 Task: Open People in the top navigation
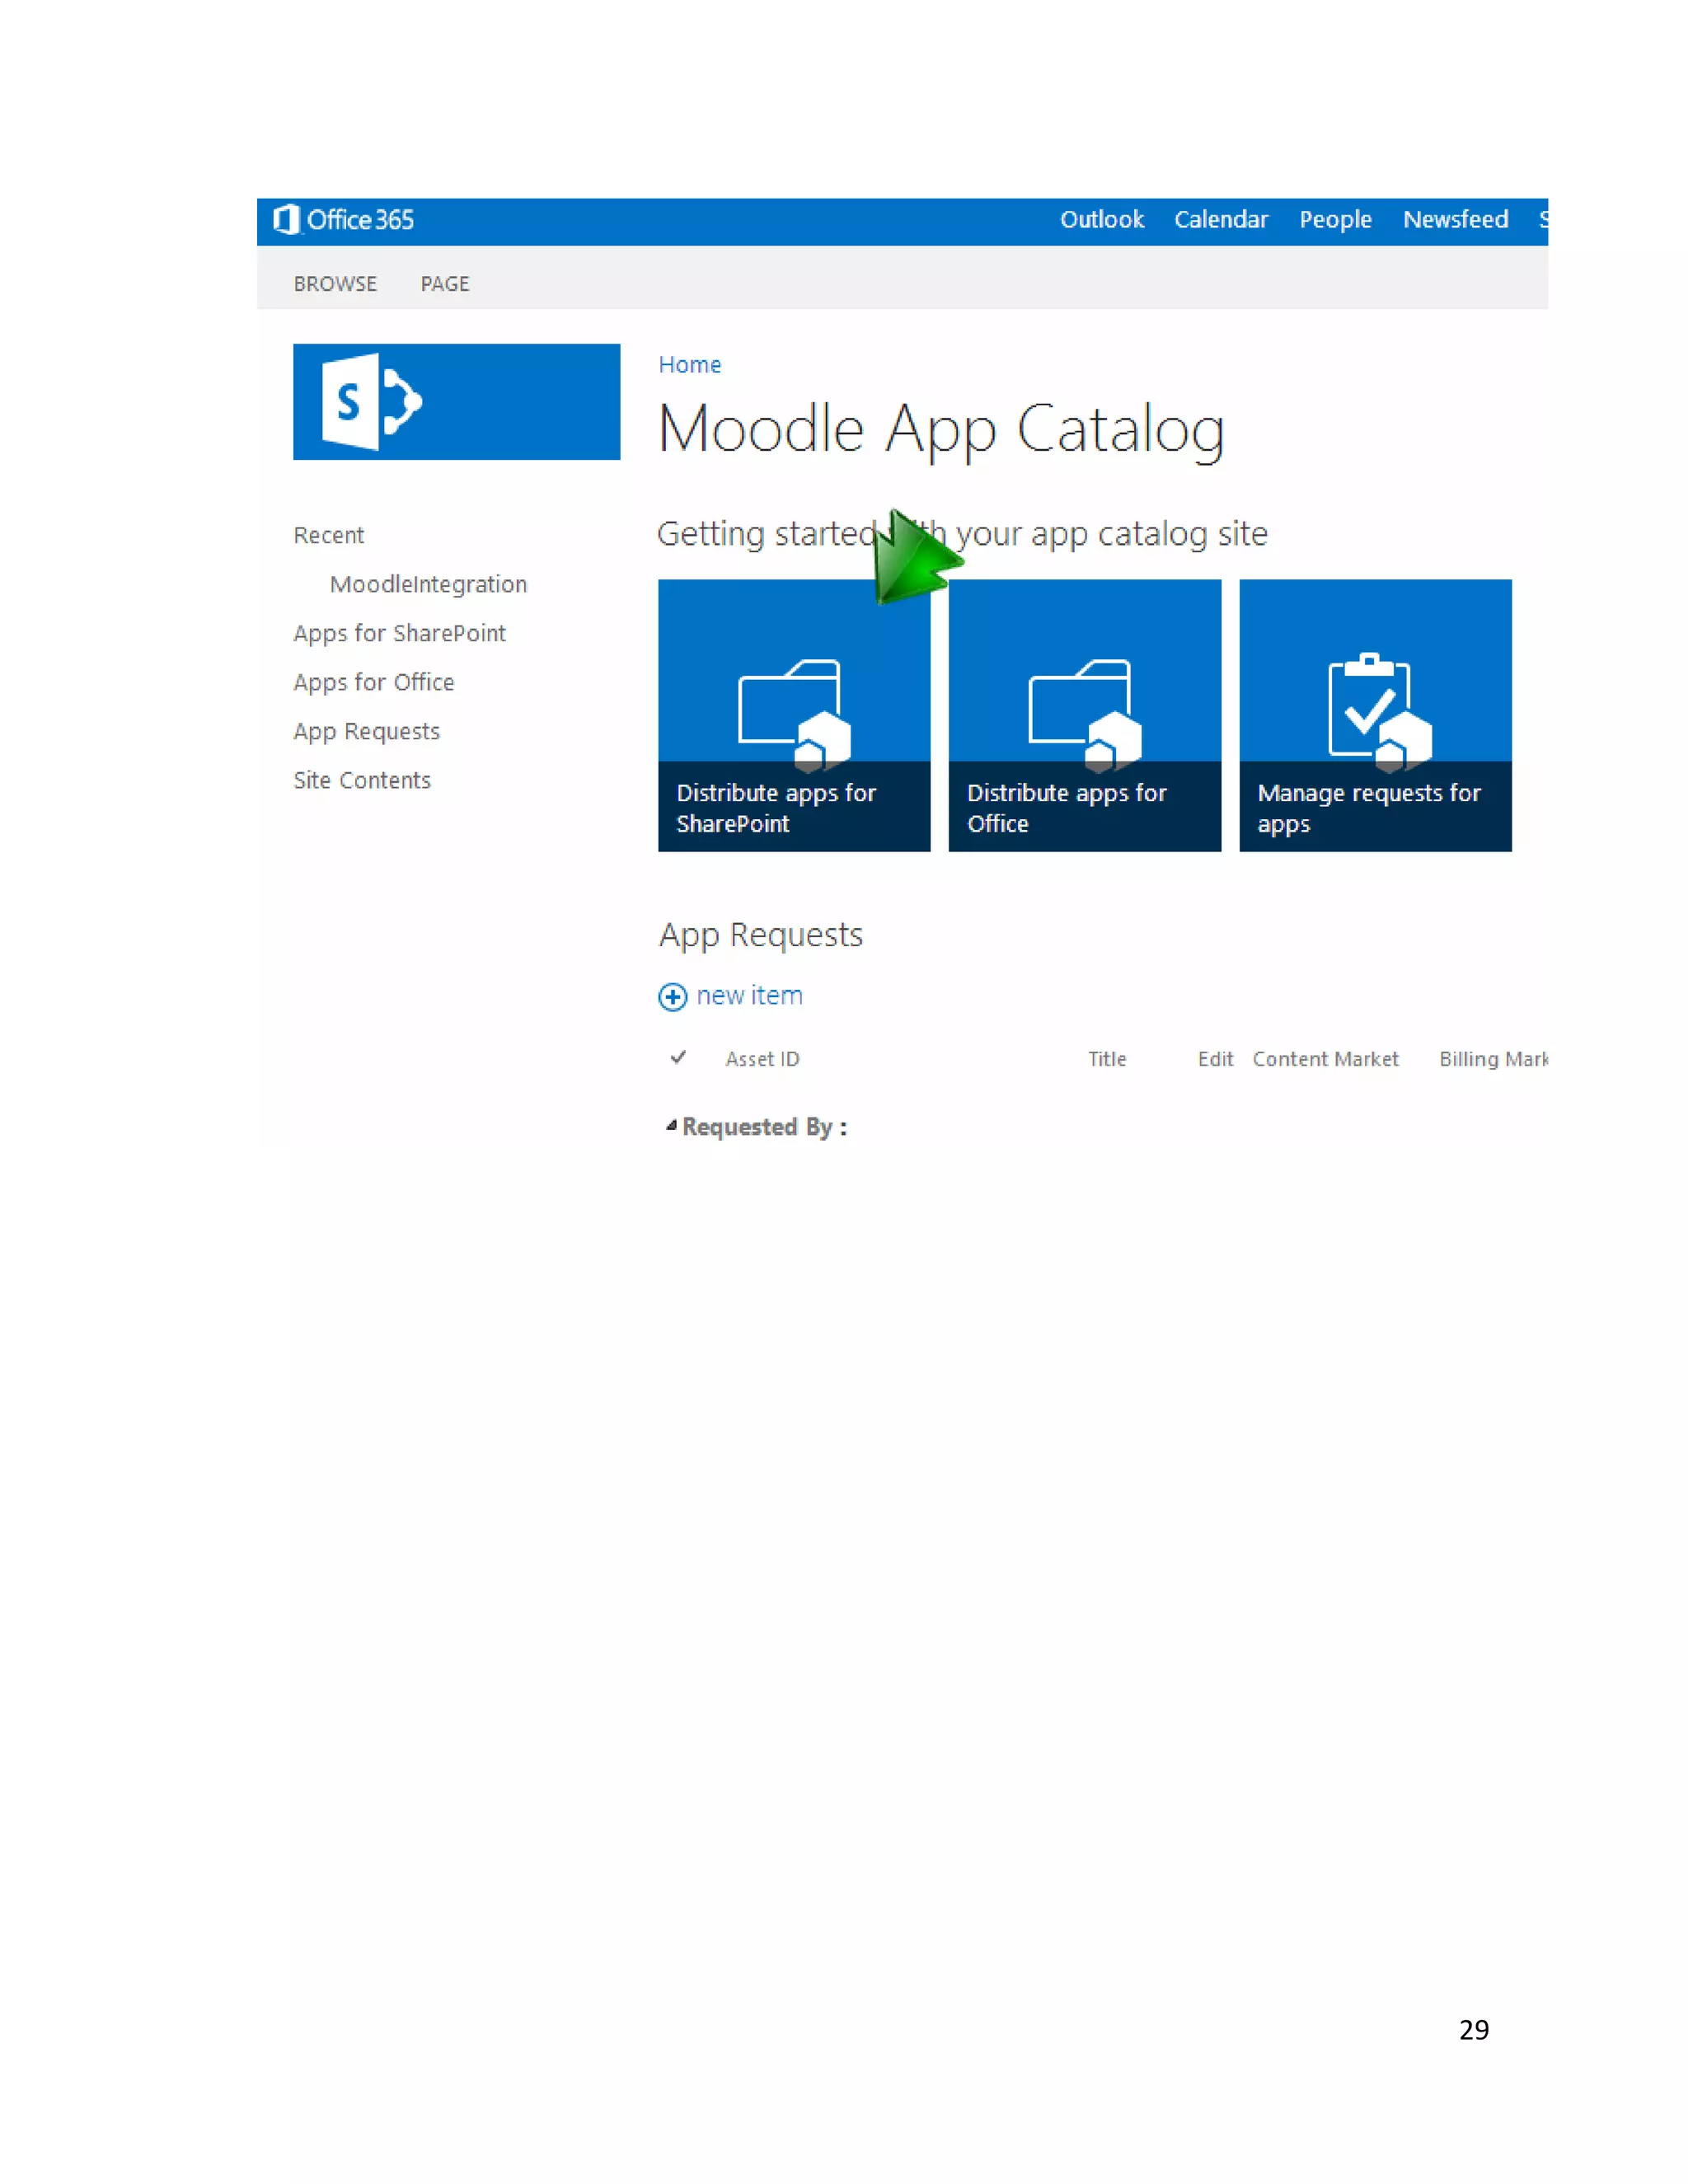coord(1335,220)
